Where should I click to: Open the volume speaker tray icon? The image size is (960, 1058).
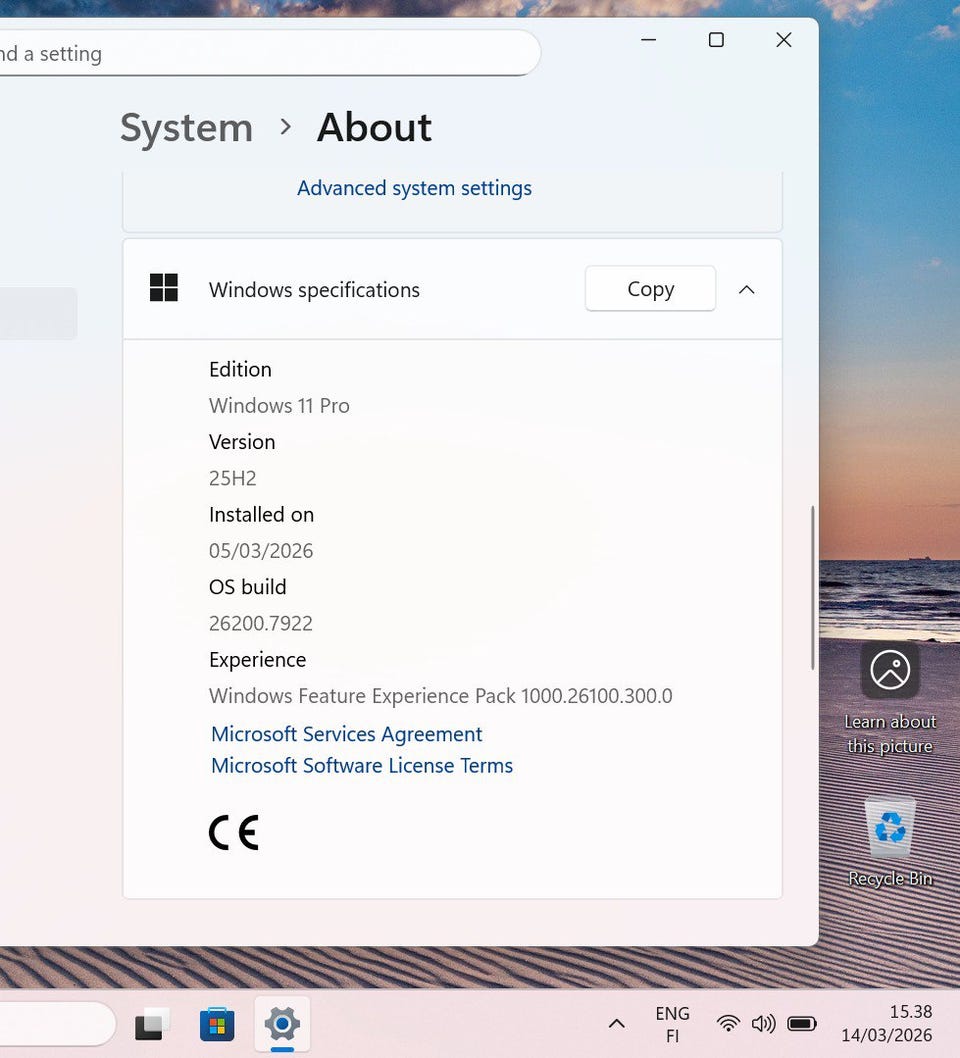coord(764,1024)
